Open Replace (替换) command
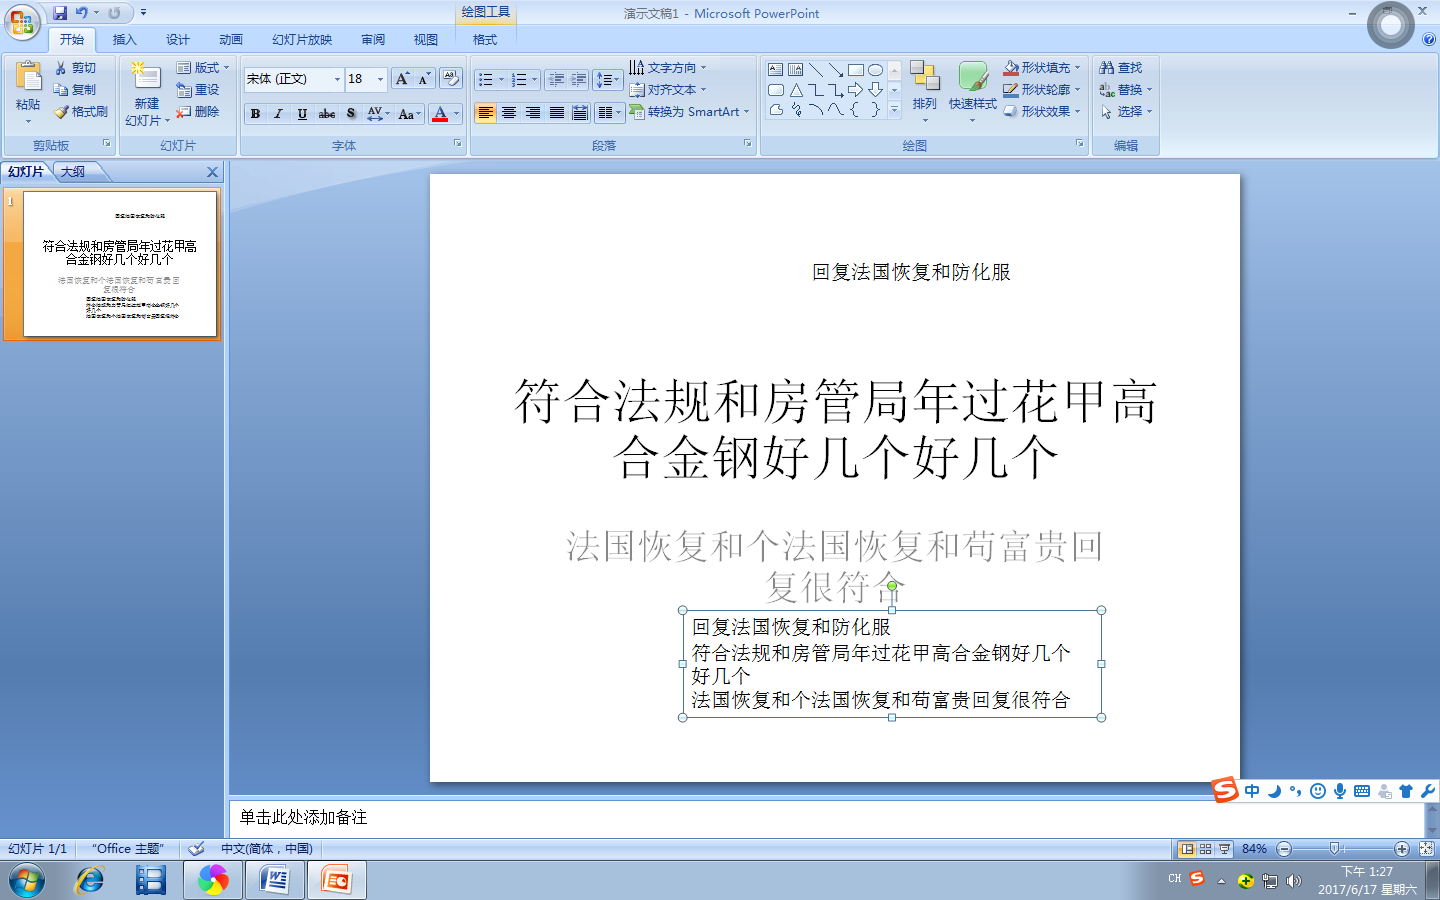 [1126, 90]
